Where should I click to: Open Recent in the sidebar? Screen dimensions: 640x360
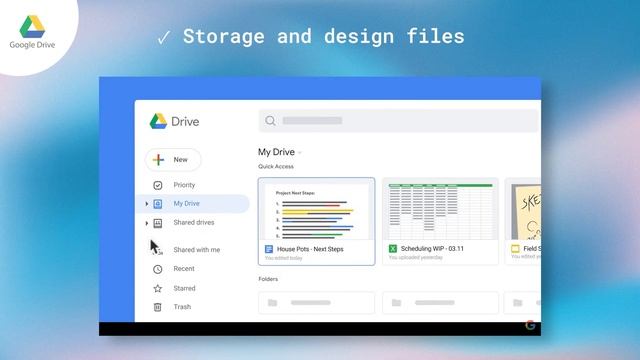pos(184,269)
